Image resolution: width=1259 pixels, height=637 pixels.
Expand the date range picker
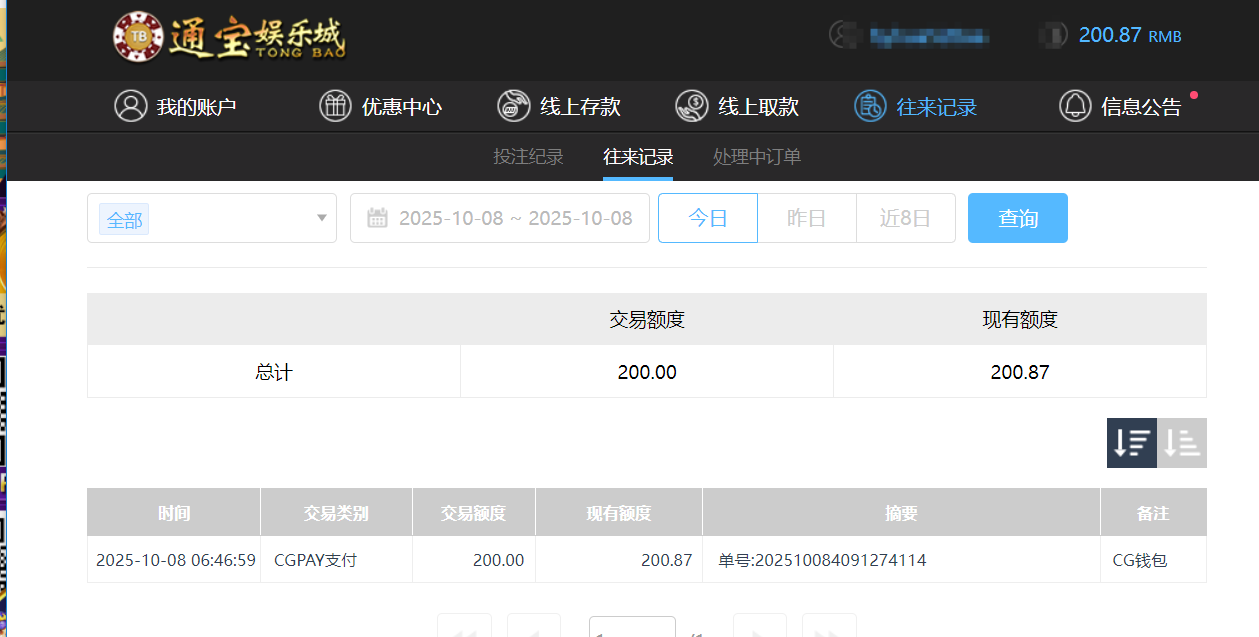(500, 217)
